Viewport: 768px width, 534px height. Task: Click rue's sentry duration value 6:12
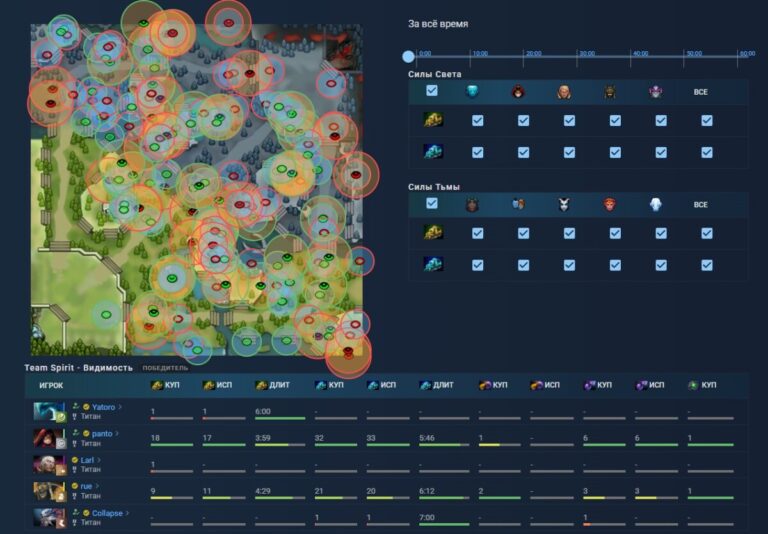(x=427, y=491)
